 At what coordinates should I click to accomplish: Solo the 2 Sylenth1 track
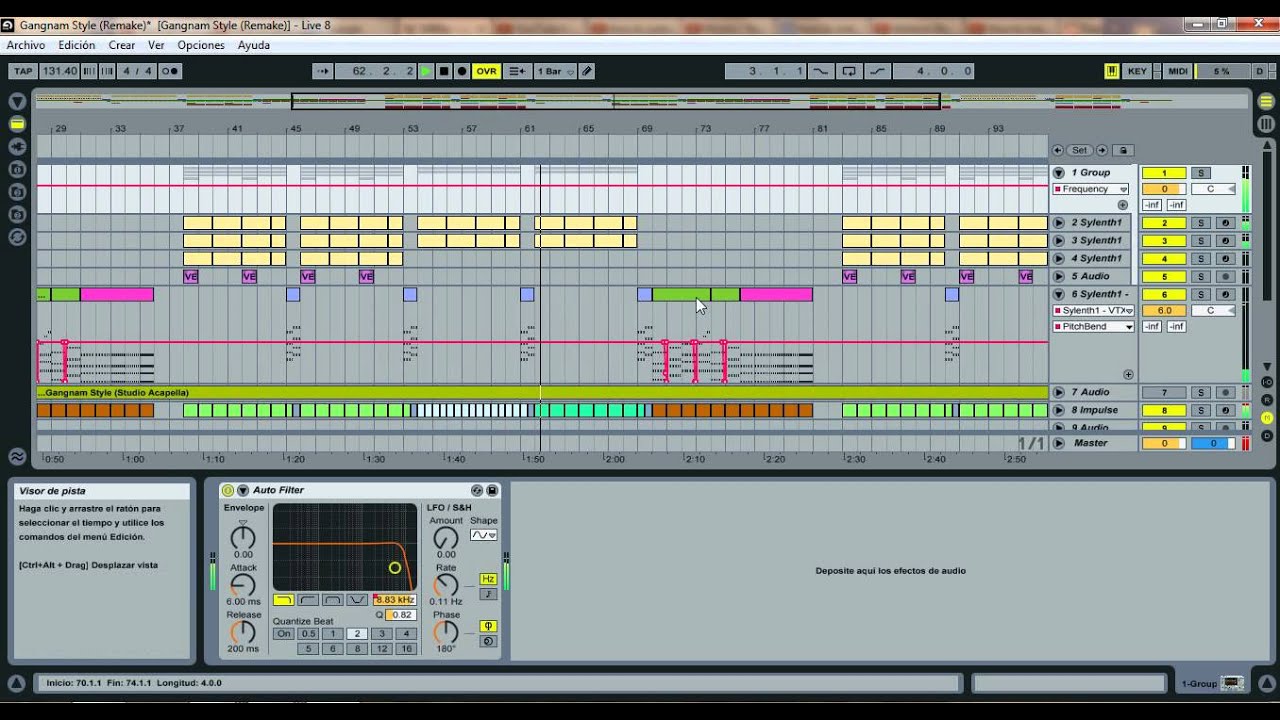coord(1201,223)
